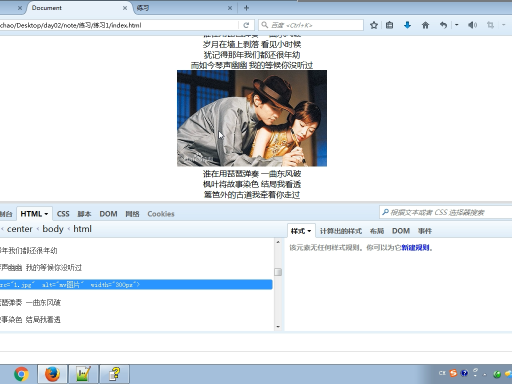
Task: Select the html breadcrumb element
Action: 82,229
